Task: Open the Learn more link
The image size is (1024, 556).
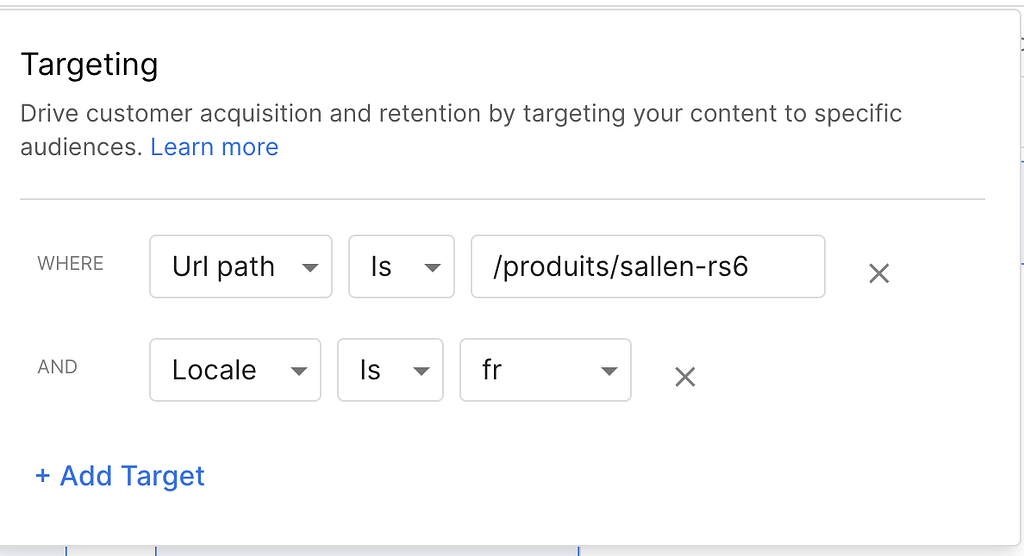Action: 214,147
